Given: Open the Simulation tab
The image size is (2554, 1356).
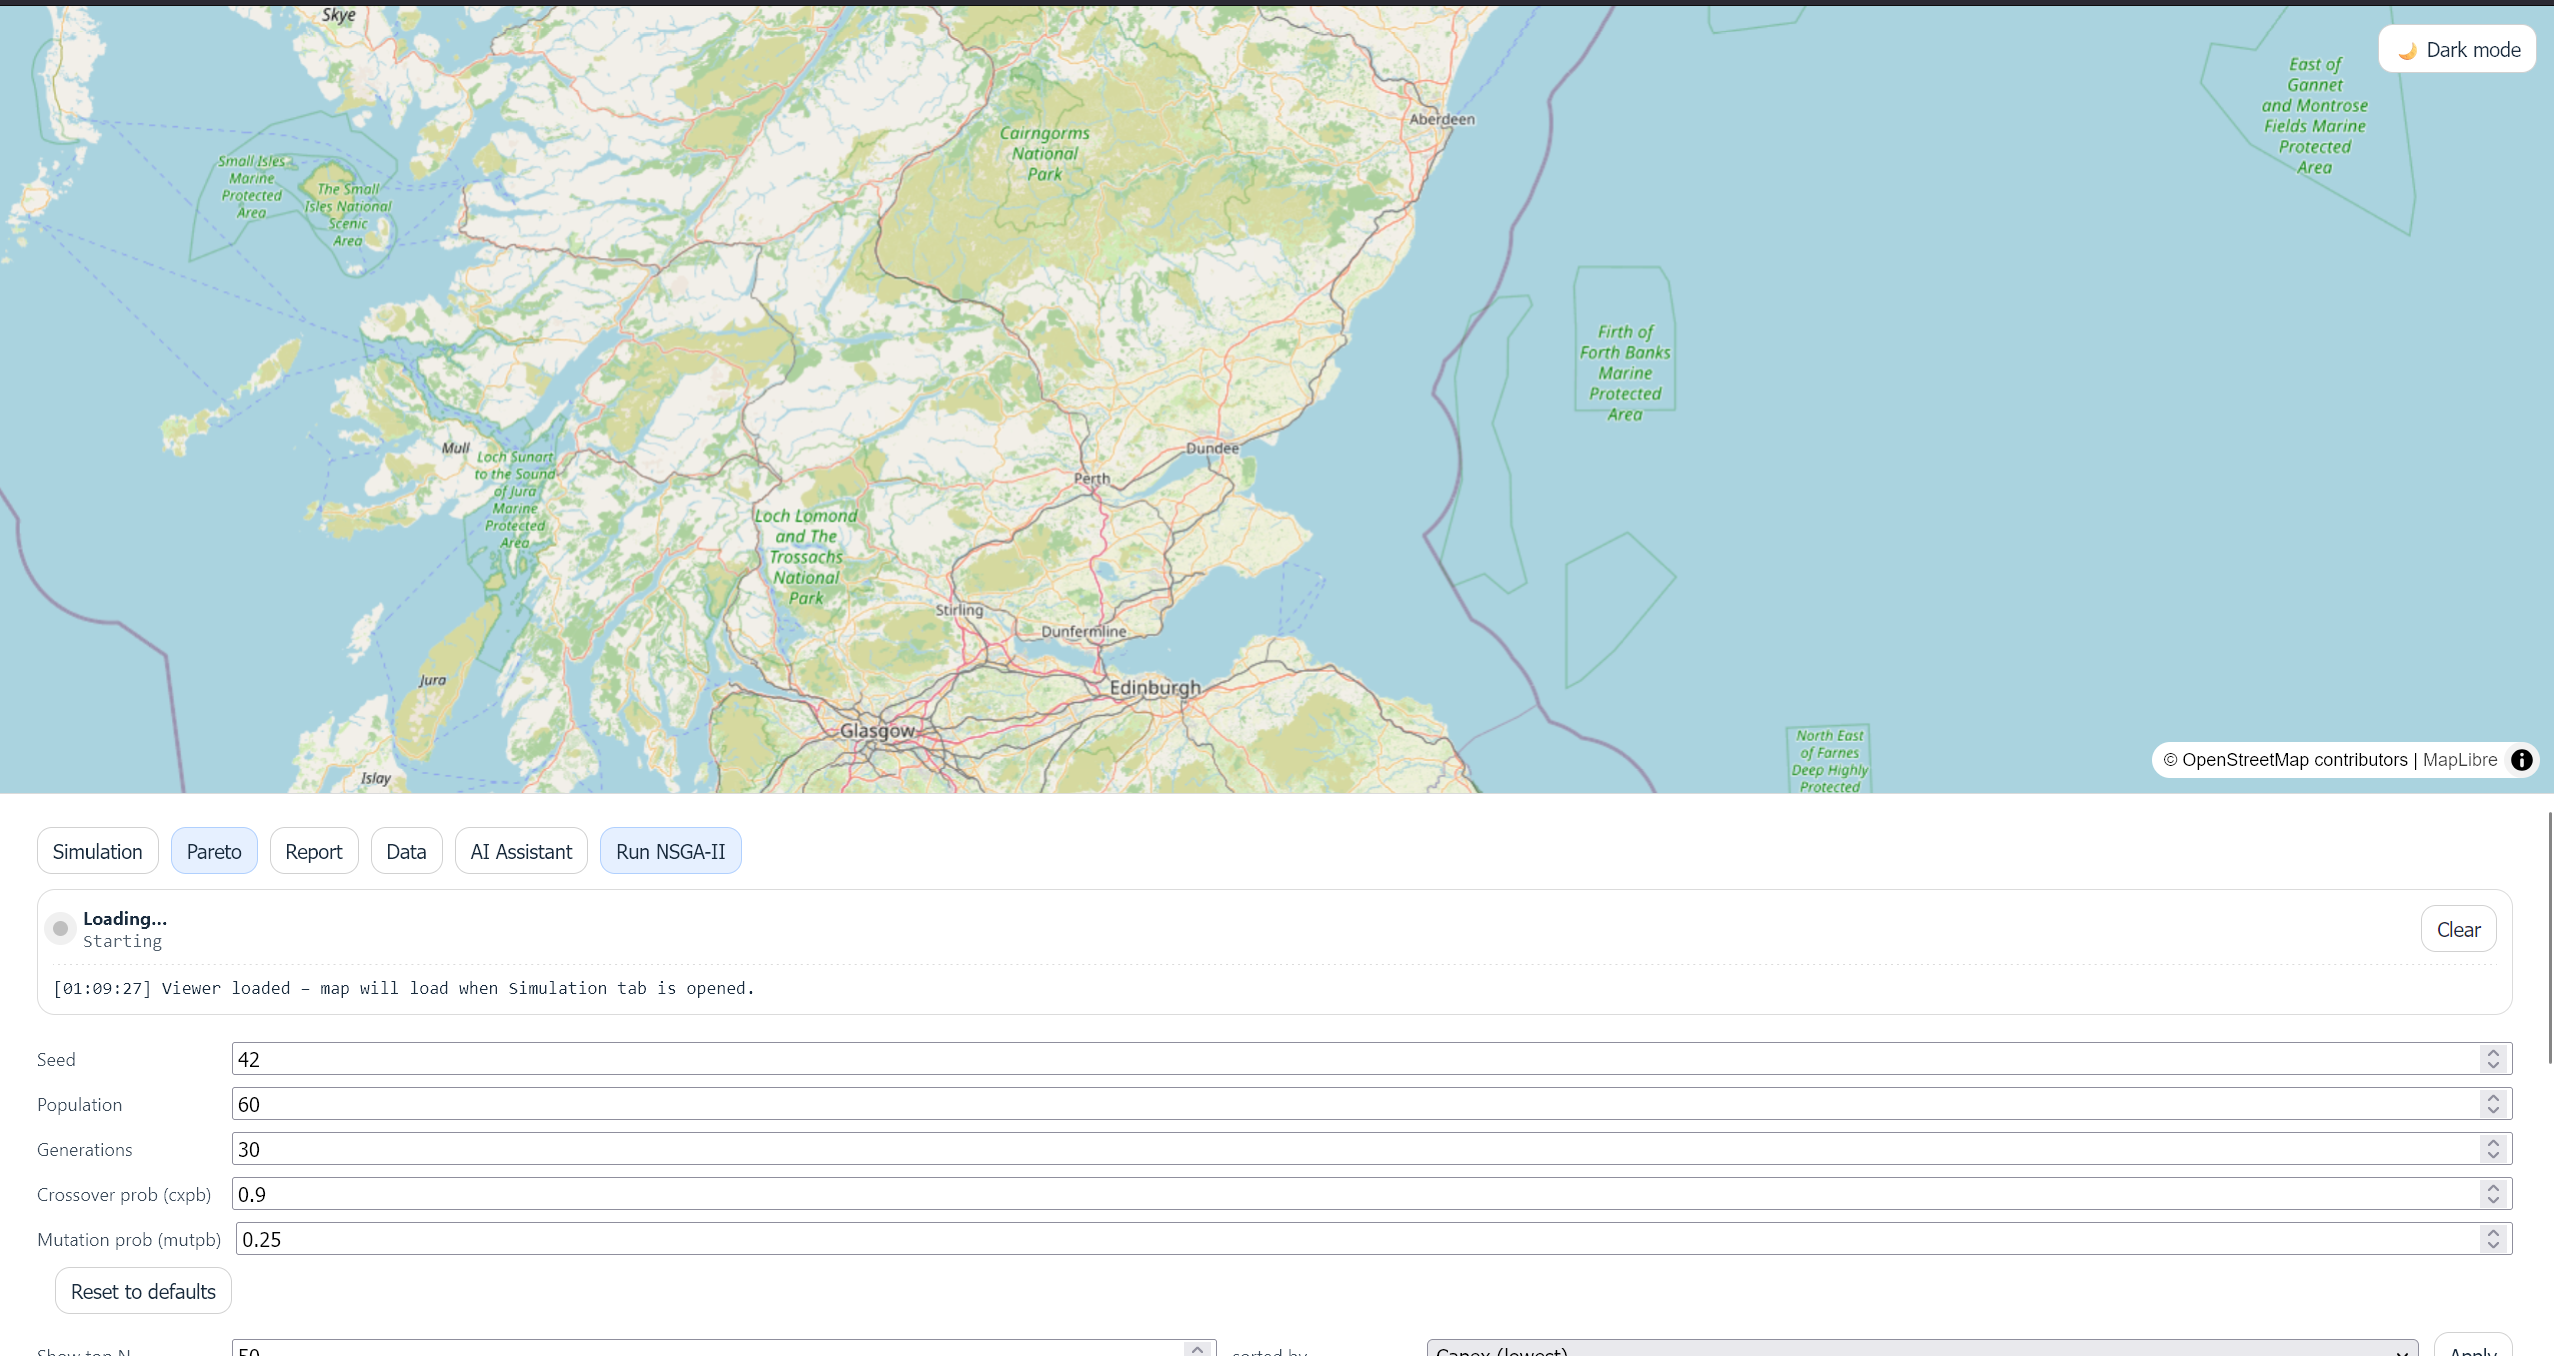Looking at the screenshot, I should click(x=97, y=851).
